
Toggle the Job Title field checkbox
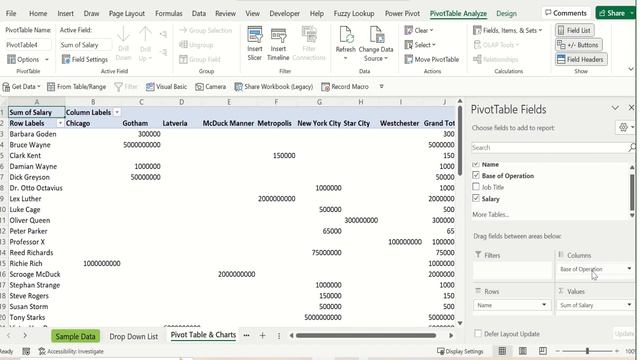tap(476, 187)
